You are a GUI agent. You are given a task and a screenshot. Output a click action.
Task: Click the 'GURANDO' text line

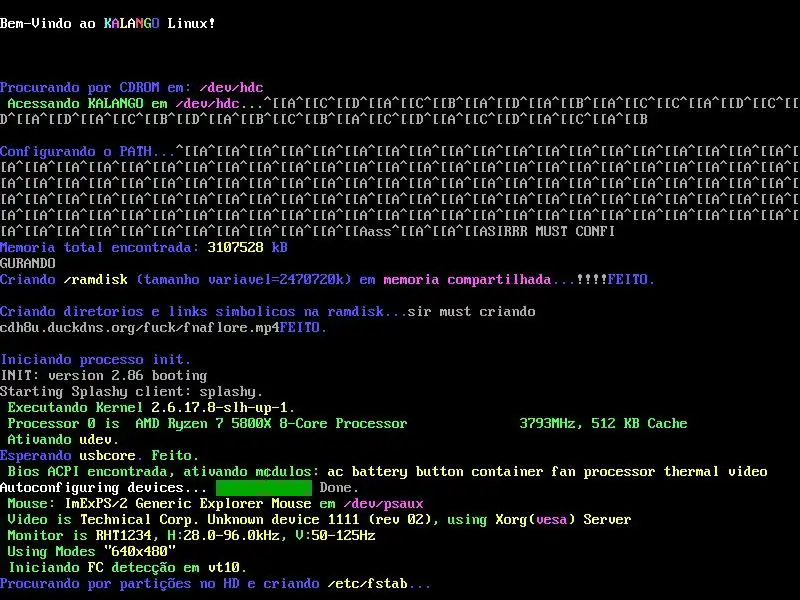28,263
